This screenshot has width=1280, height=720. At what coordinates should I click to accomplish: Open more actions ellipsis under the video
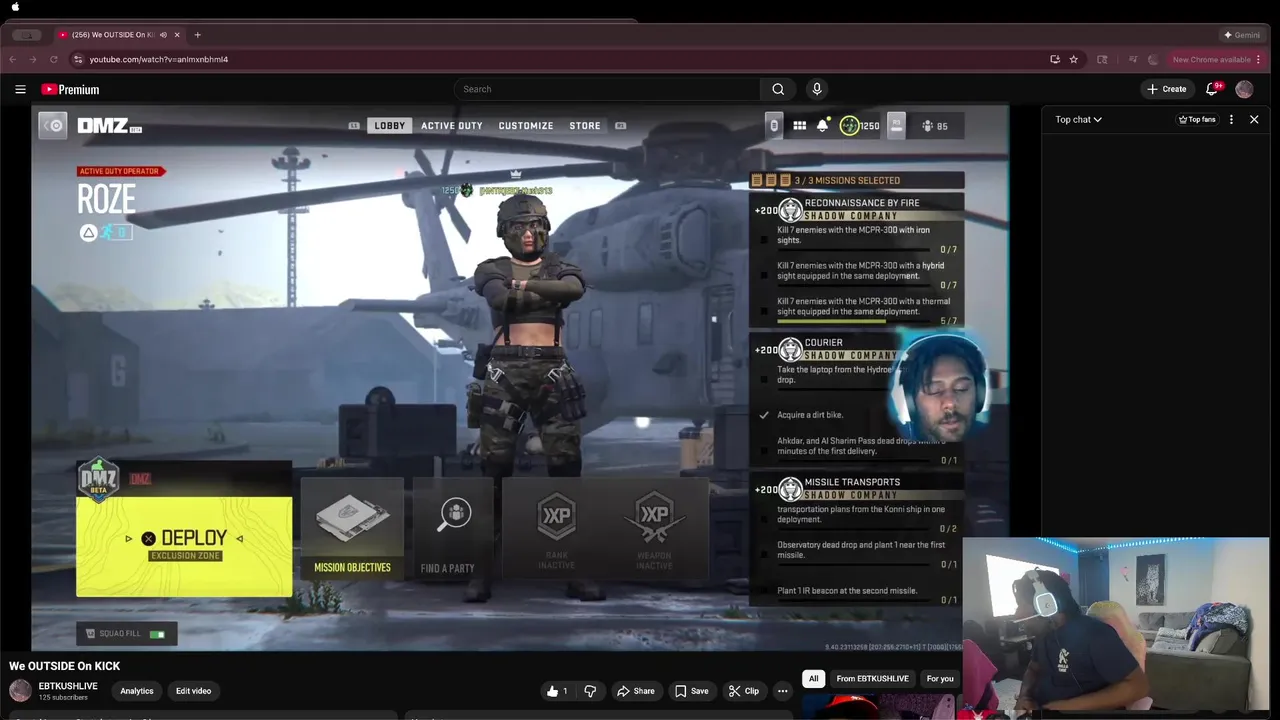[x=783, y=691]
